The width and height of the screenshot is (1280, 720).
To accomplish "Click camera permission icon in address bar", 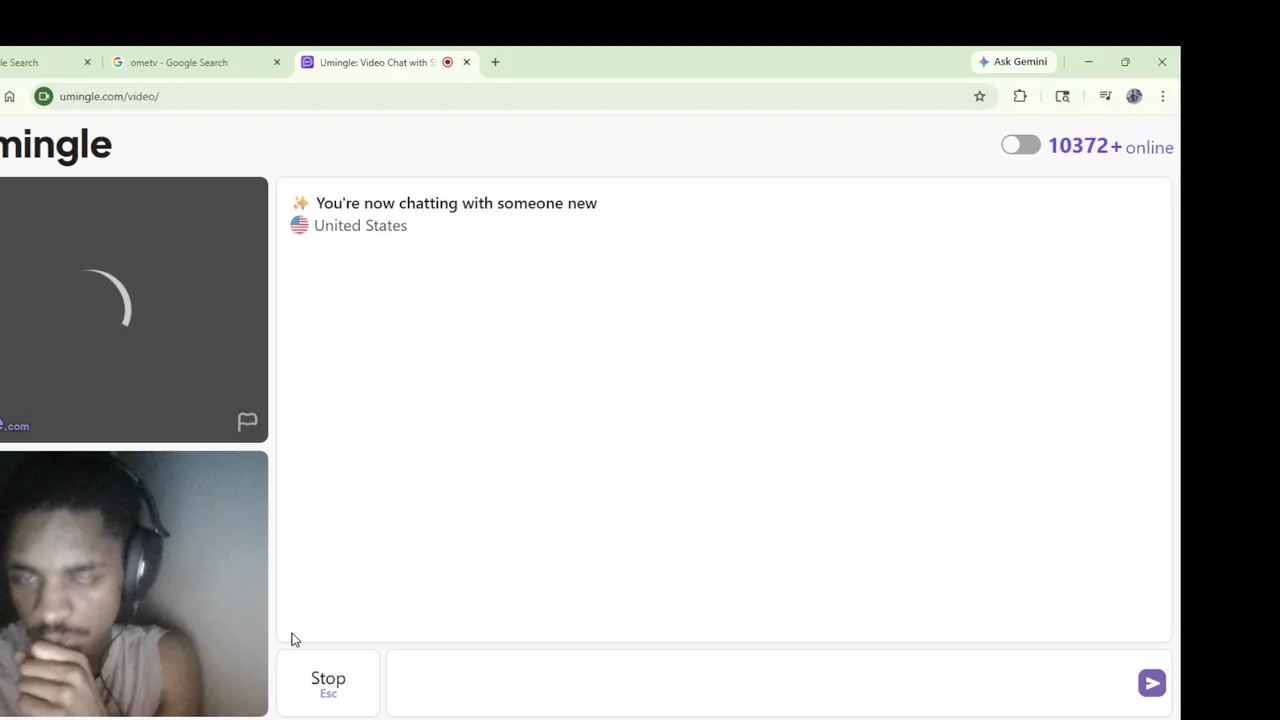I will 43,96.
